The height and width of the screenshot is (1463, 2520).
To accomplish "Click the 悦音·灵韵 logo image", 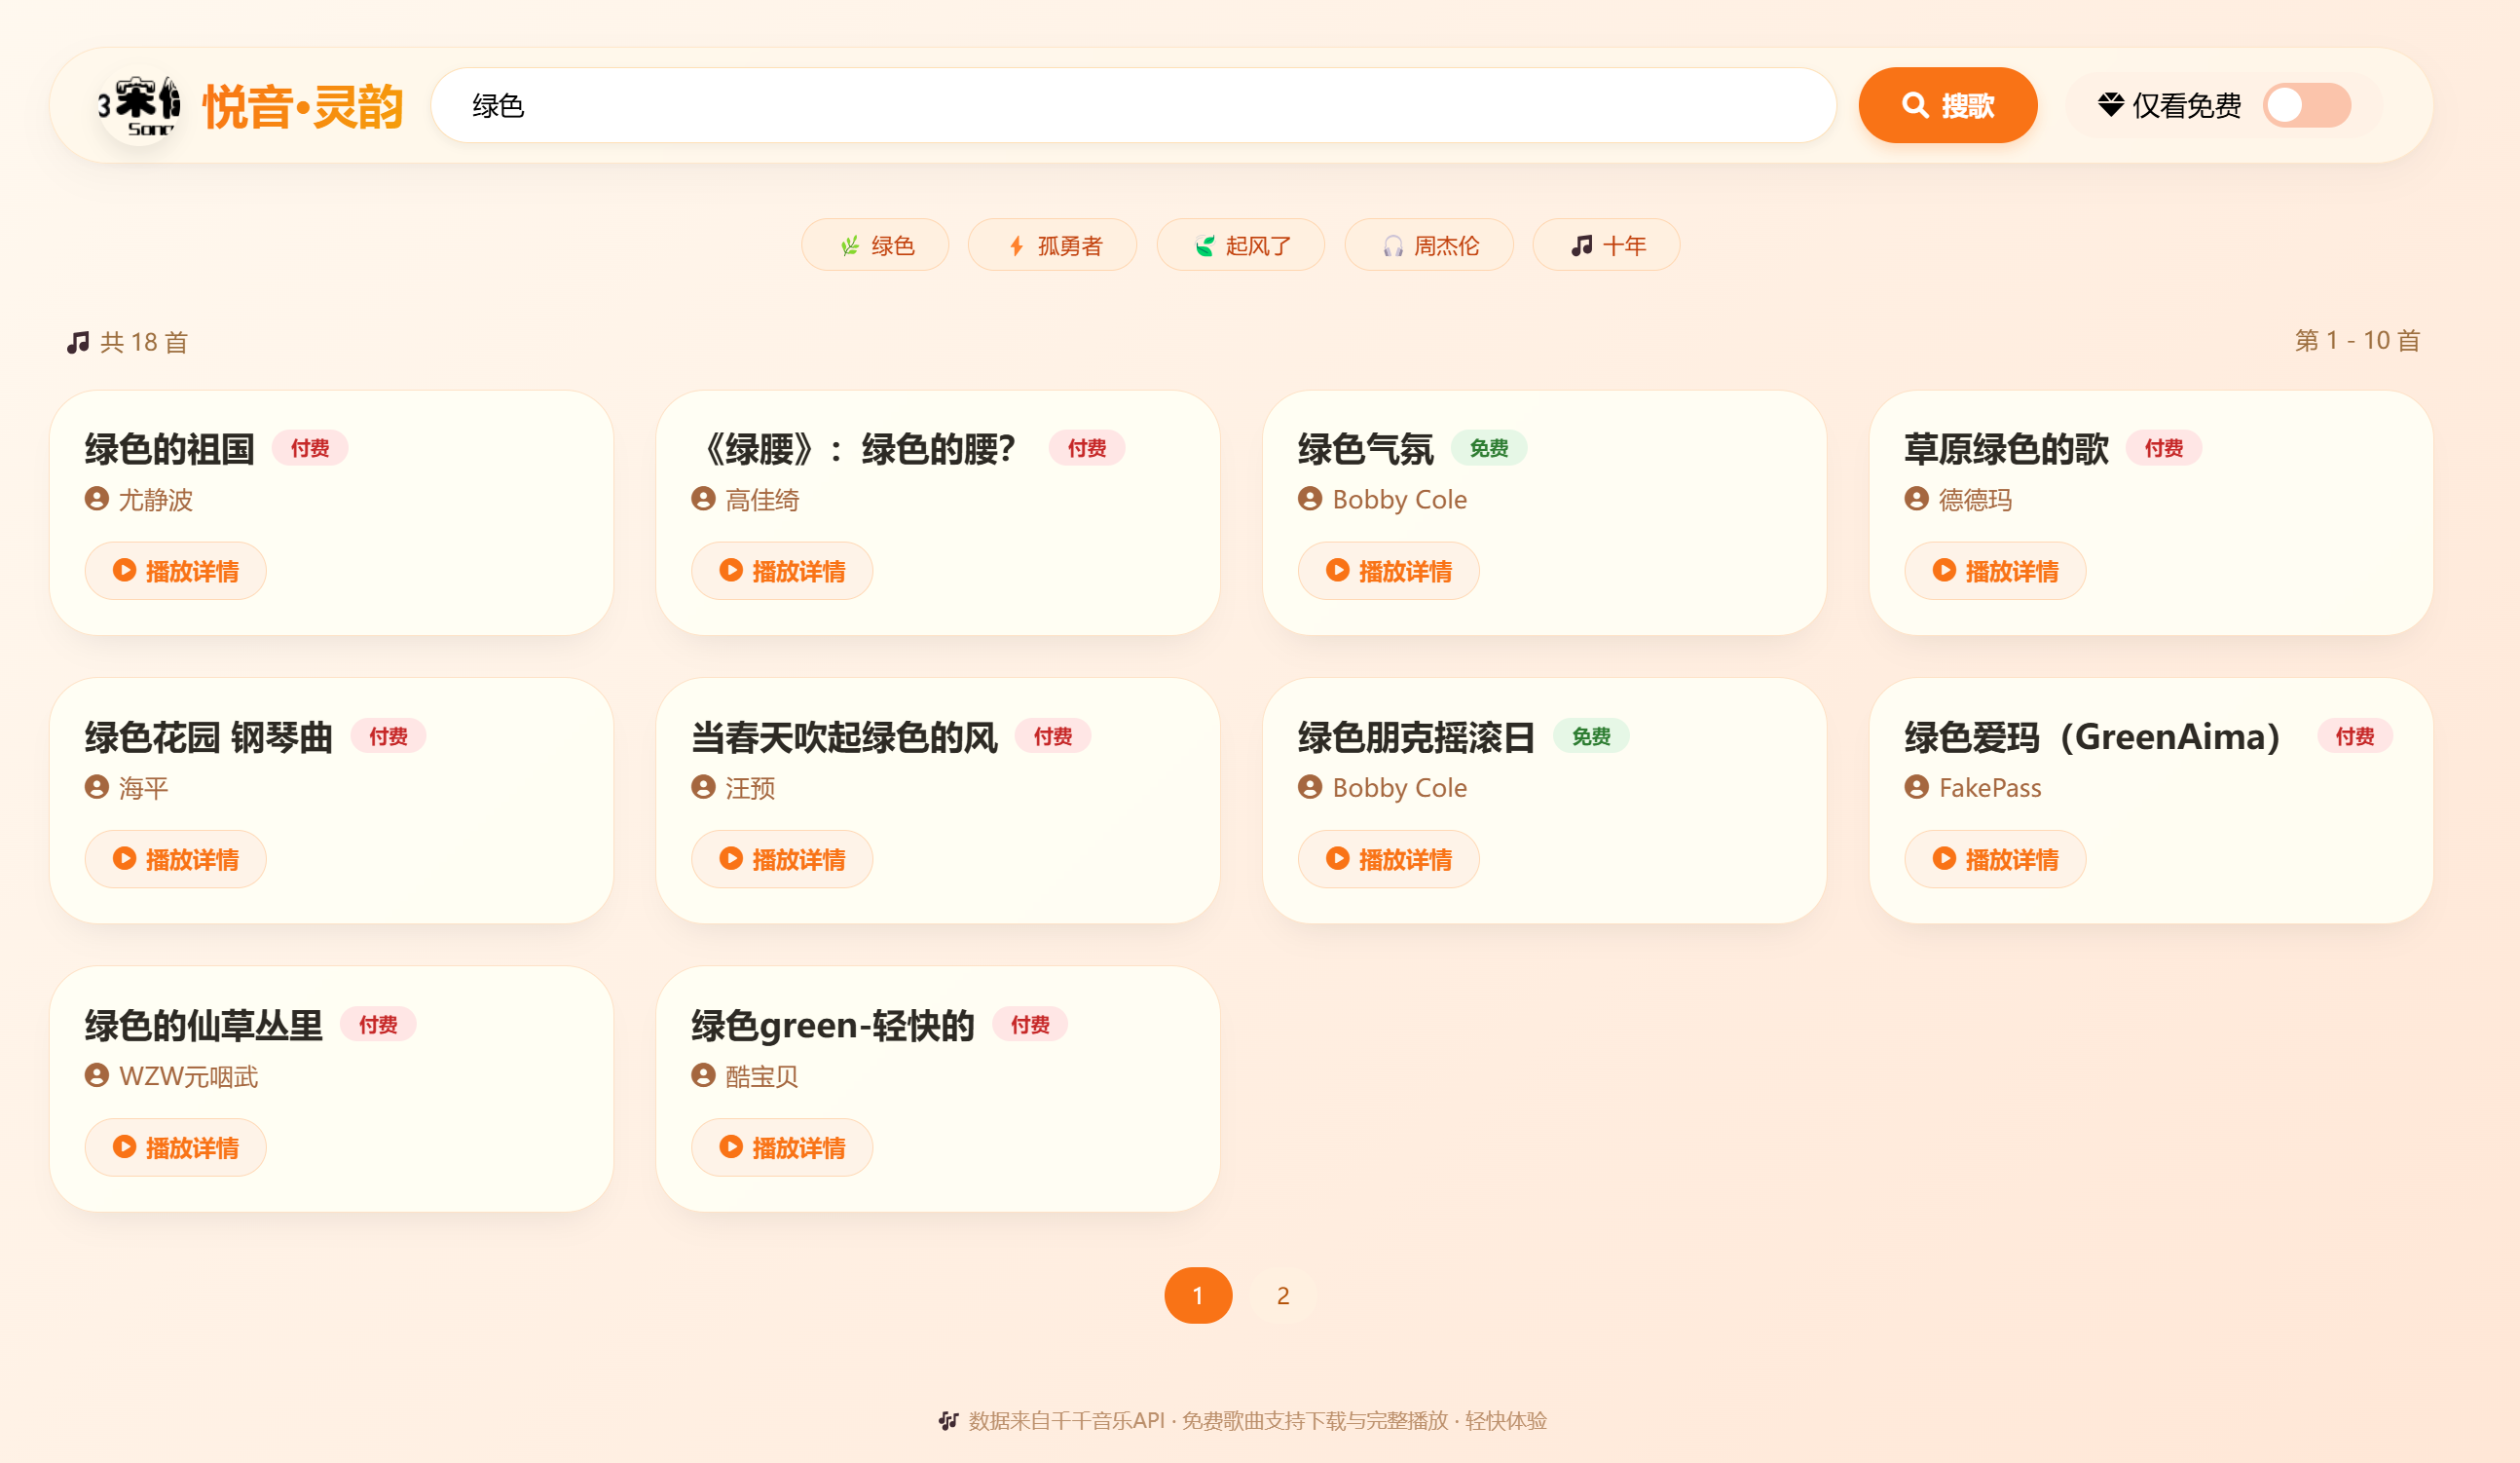I will (140, 105).
